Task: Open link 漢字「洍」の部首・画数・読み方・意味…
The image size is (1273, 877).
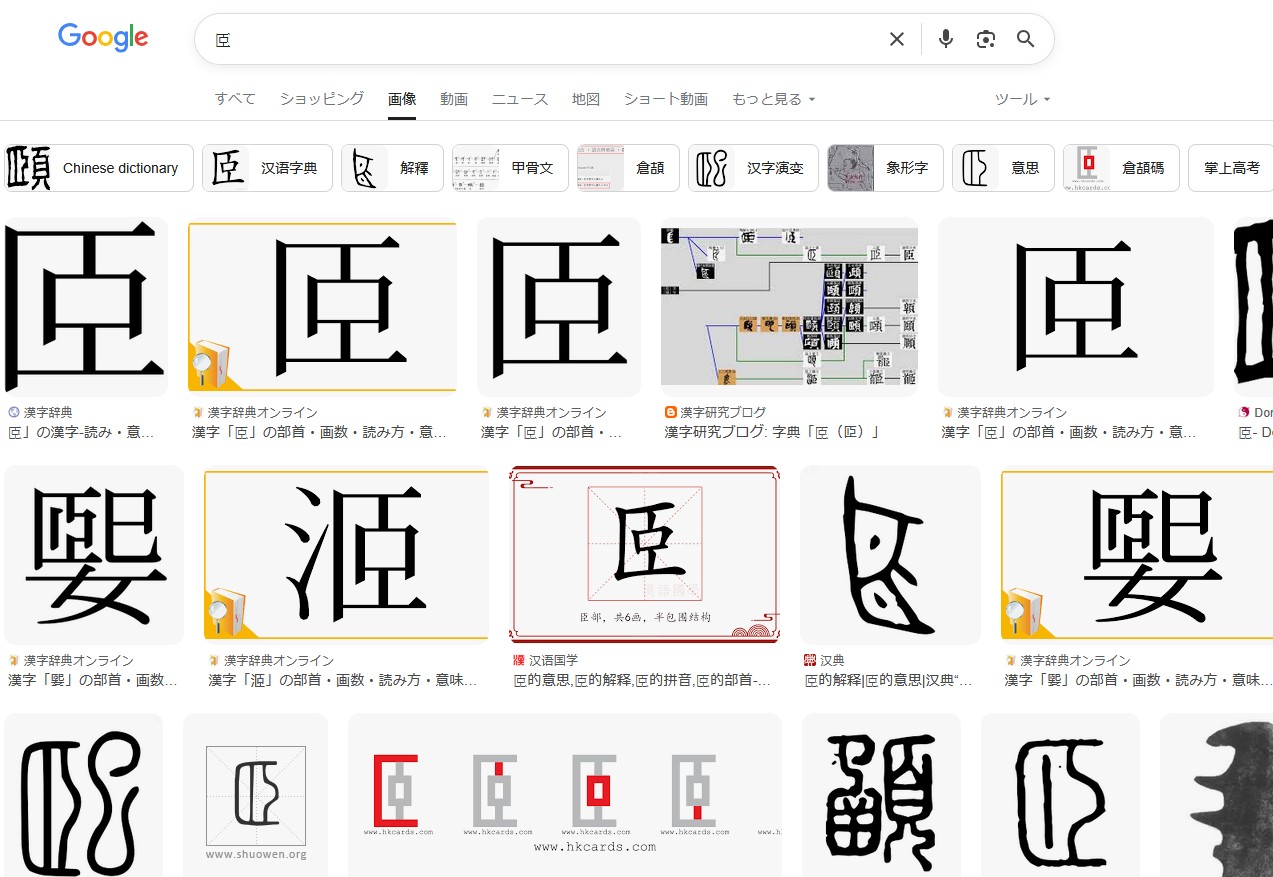Action: pos(342,680)
